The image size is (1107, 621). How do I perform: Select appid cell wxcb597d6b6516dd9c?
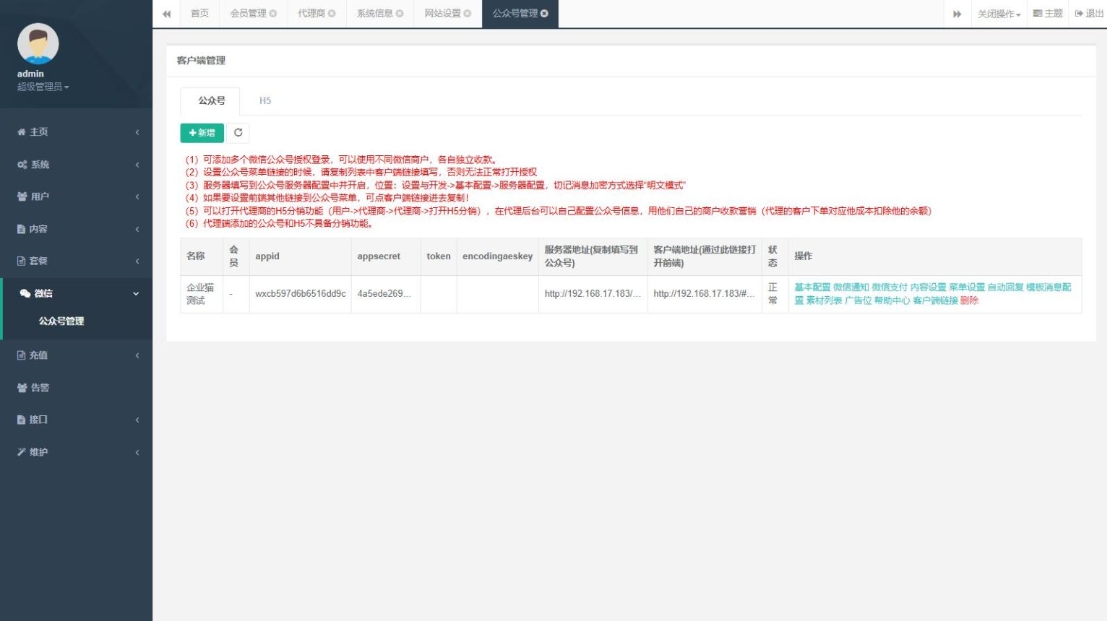click(300, 294)
